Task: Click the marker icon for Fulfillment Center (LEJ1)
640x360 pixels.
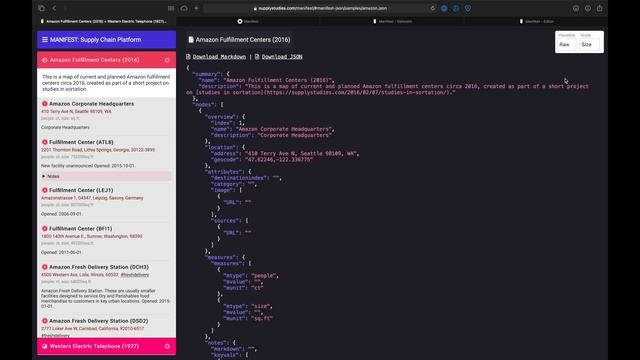Action: pyautogui.click(x=45, y=190)
